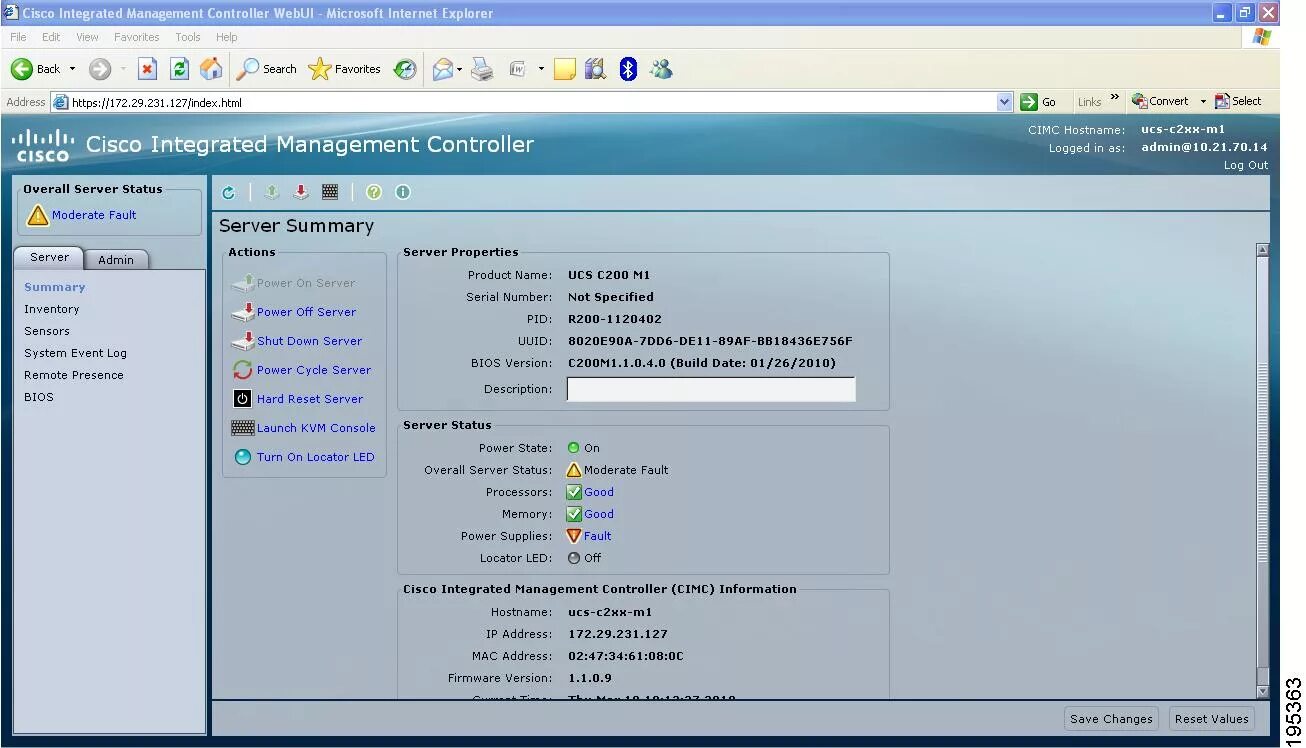Open Inventory in the Server navigation
The image size is (1306, 748).
(52, 309)
